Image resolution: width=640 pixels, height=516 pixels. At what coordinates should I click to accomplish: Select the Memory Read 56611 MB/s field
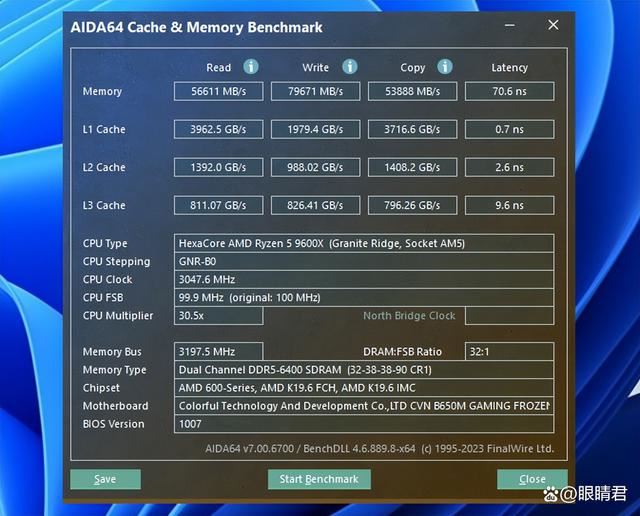[x=218, y=92]
